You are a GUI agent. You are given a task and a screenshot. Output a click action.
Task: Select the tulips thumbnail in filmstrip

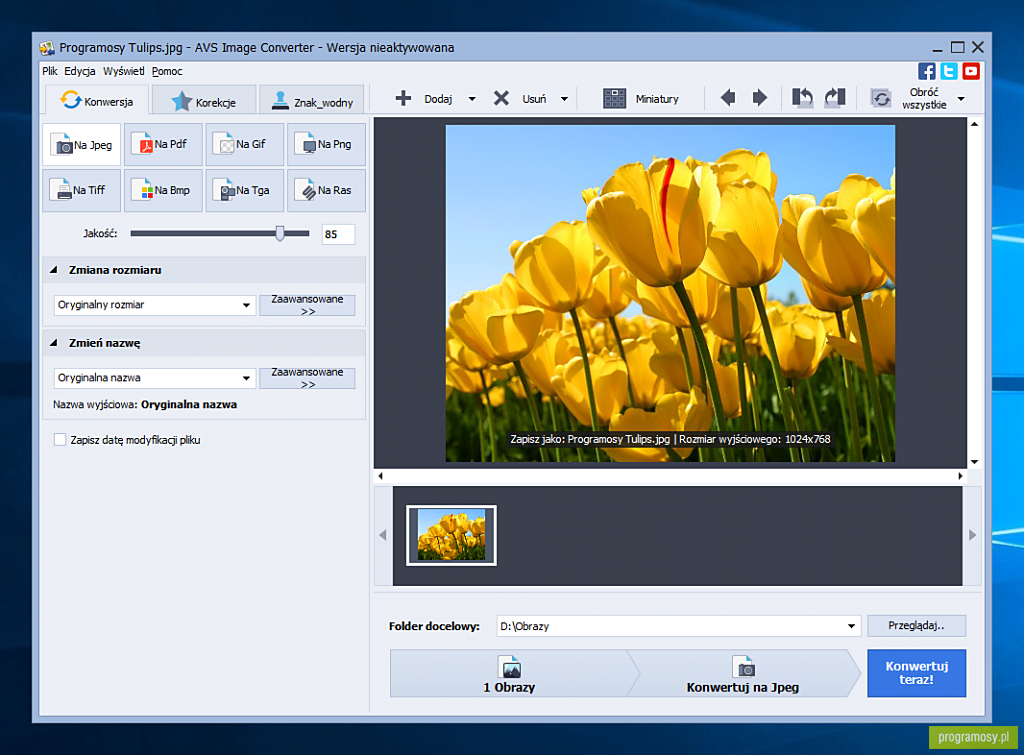[x=451, y=535]
